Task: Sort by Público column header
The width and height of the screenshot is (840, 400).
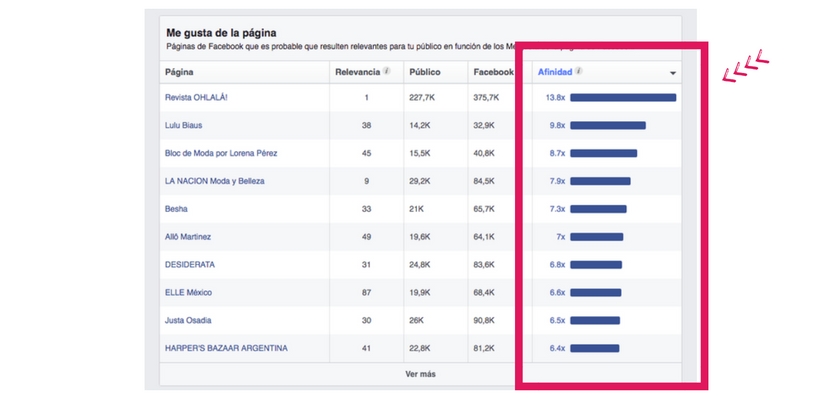Action: (425, 72)
